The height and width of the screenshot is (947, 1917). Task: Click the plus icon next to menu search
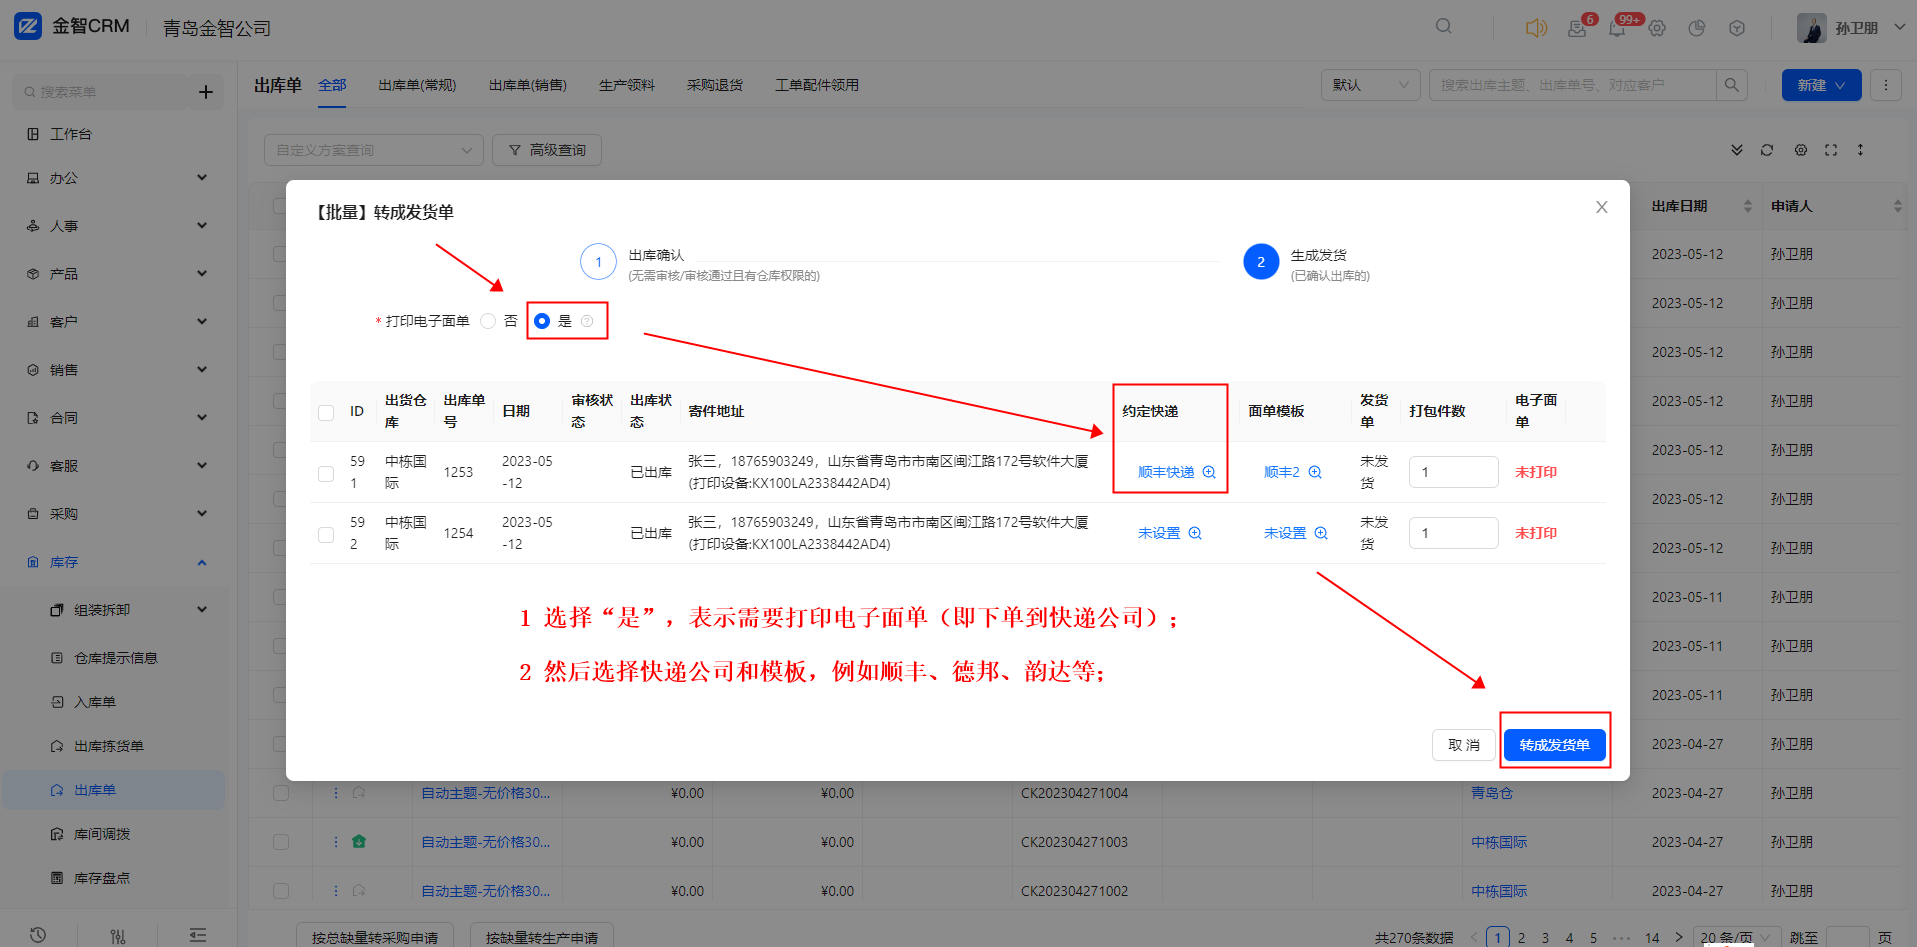[206, 92]
